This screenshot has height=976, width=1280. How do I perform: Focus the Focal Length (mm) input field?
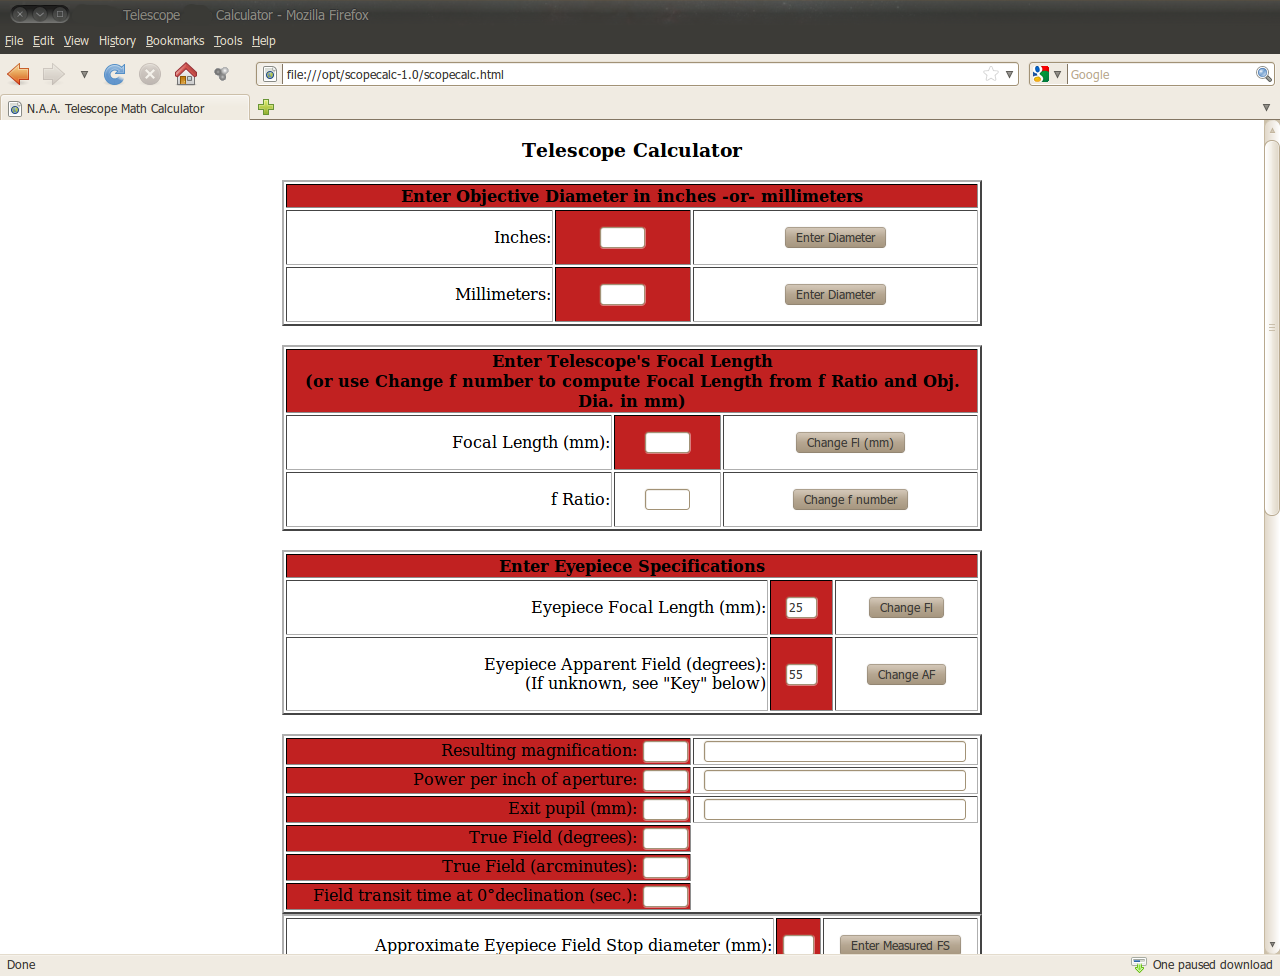pyautogui.click(x=667, y=442)
